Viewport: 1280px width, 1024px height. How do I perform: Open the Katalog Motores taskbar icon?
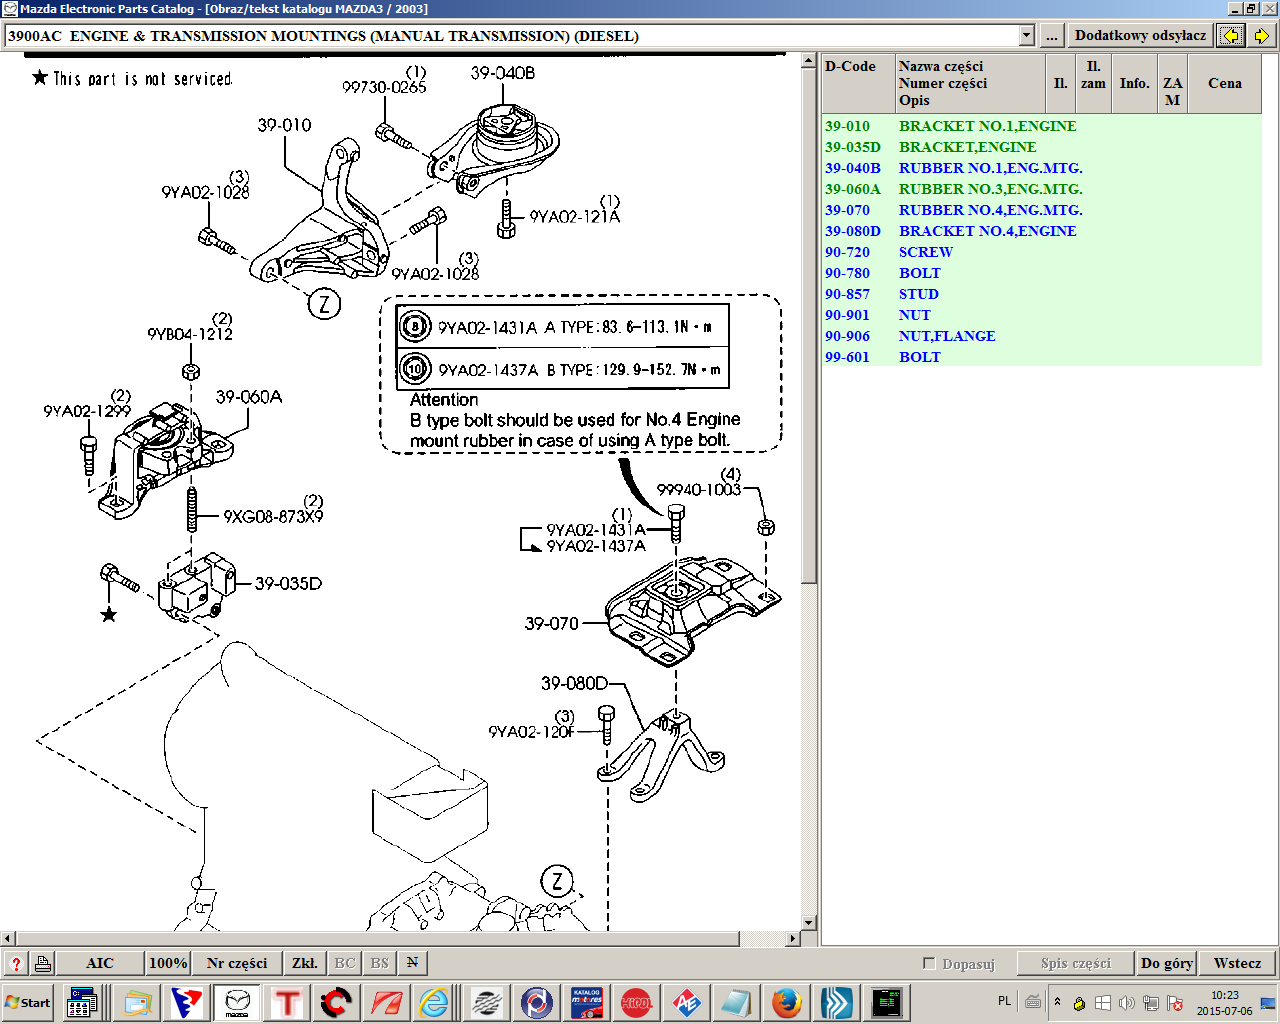click(587, 1002)
